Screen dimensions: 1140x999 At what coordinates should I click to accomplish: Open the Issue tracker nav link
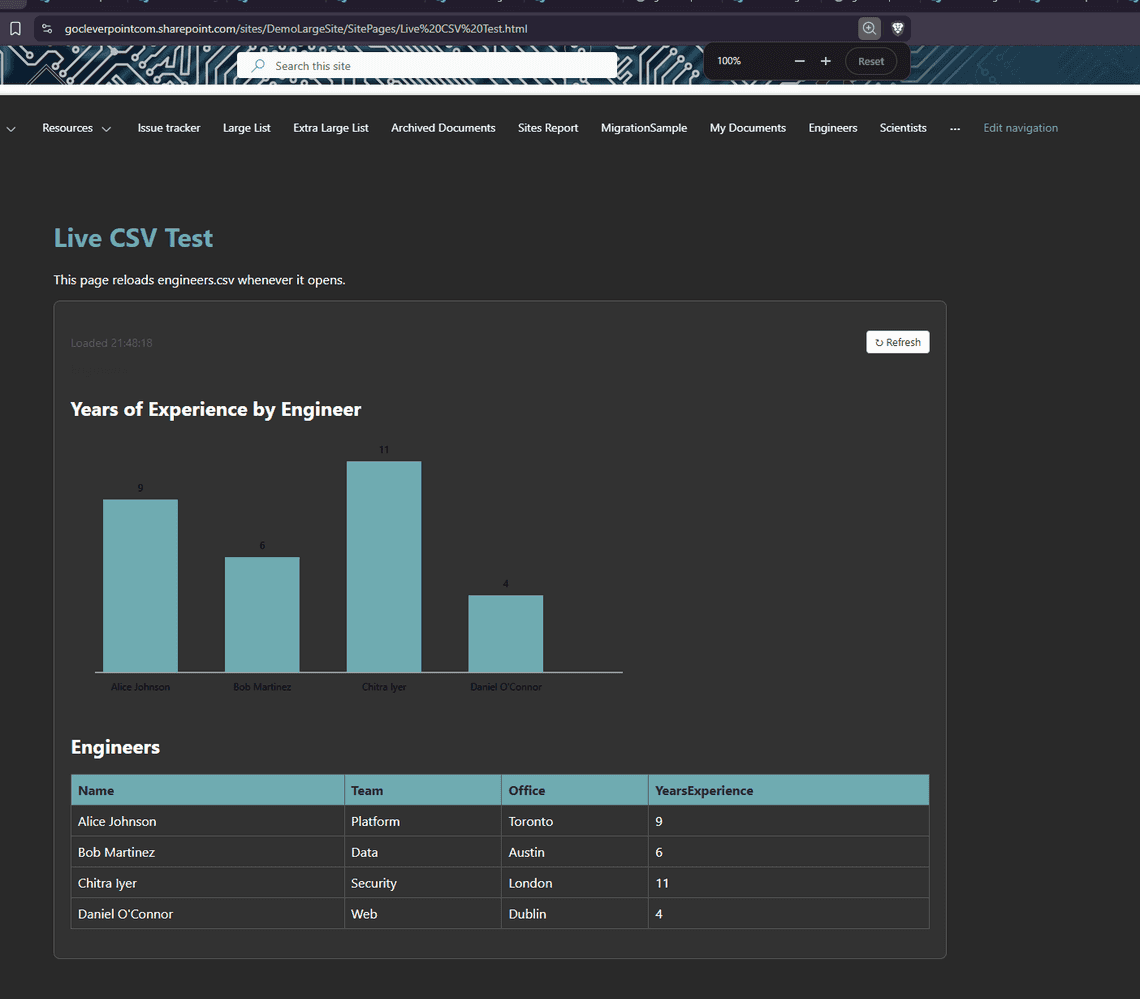[169, 128]
